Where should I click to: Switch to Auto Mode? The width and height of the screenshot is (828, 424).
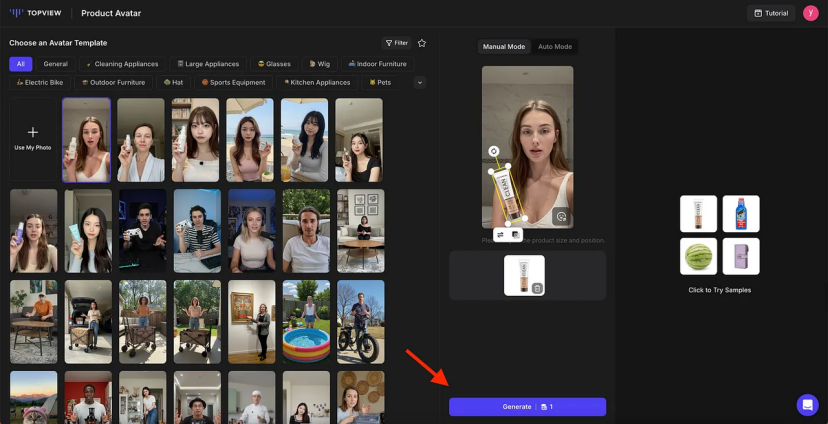[x=555, y=46]
